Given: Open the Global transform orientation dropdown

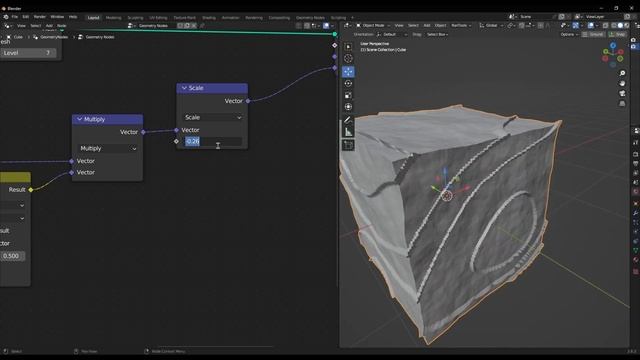Looking at the screenshot, I should point(491,25).
